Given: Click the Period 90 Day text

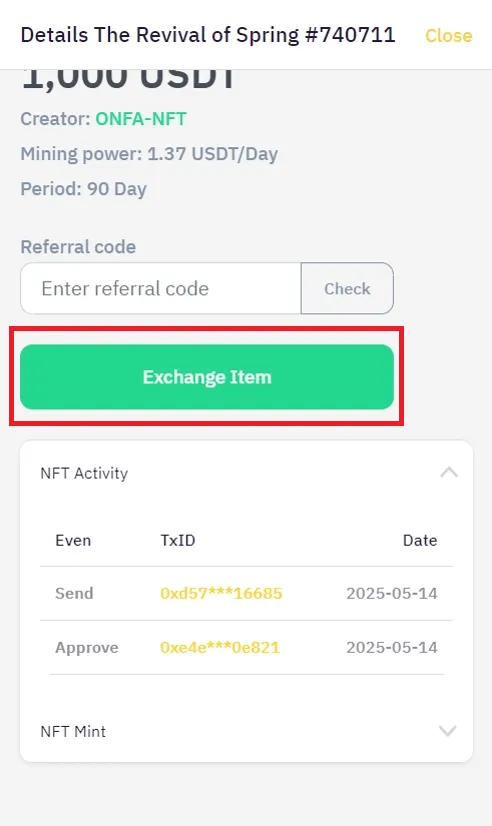Looking at the screenshot, I should point(83,189).
